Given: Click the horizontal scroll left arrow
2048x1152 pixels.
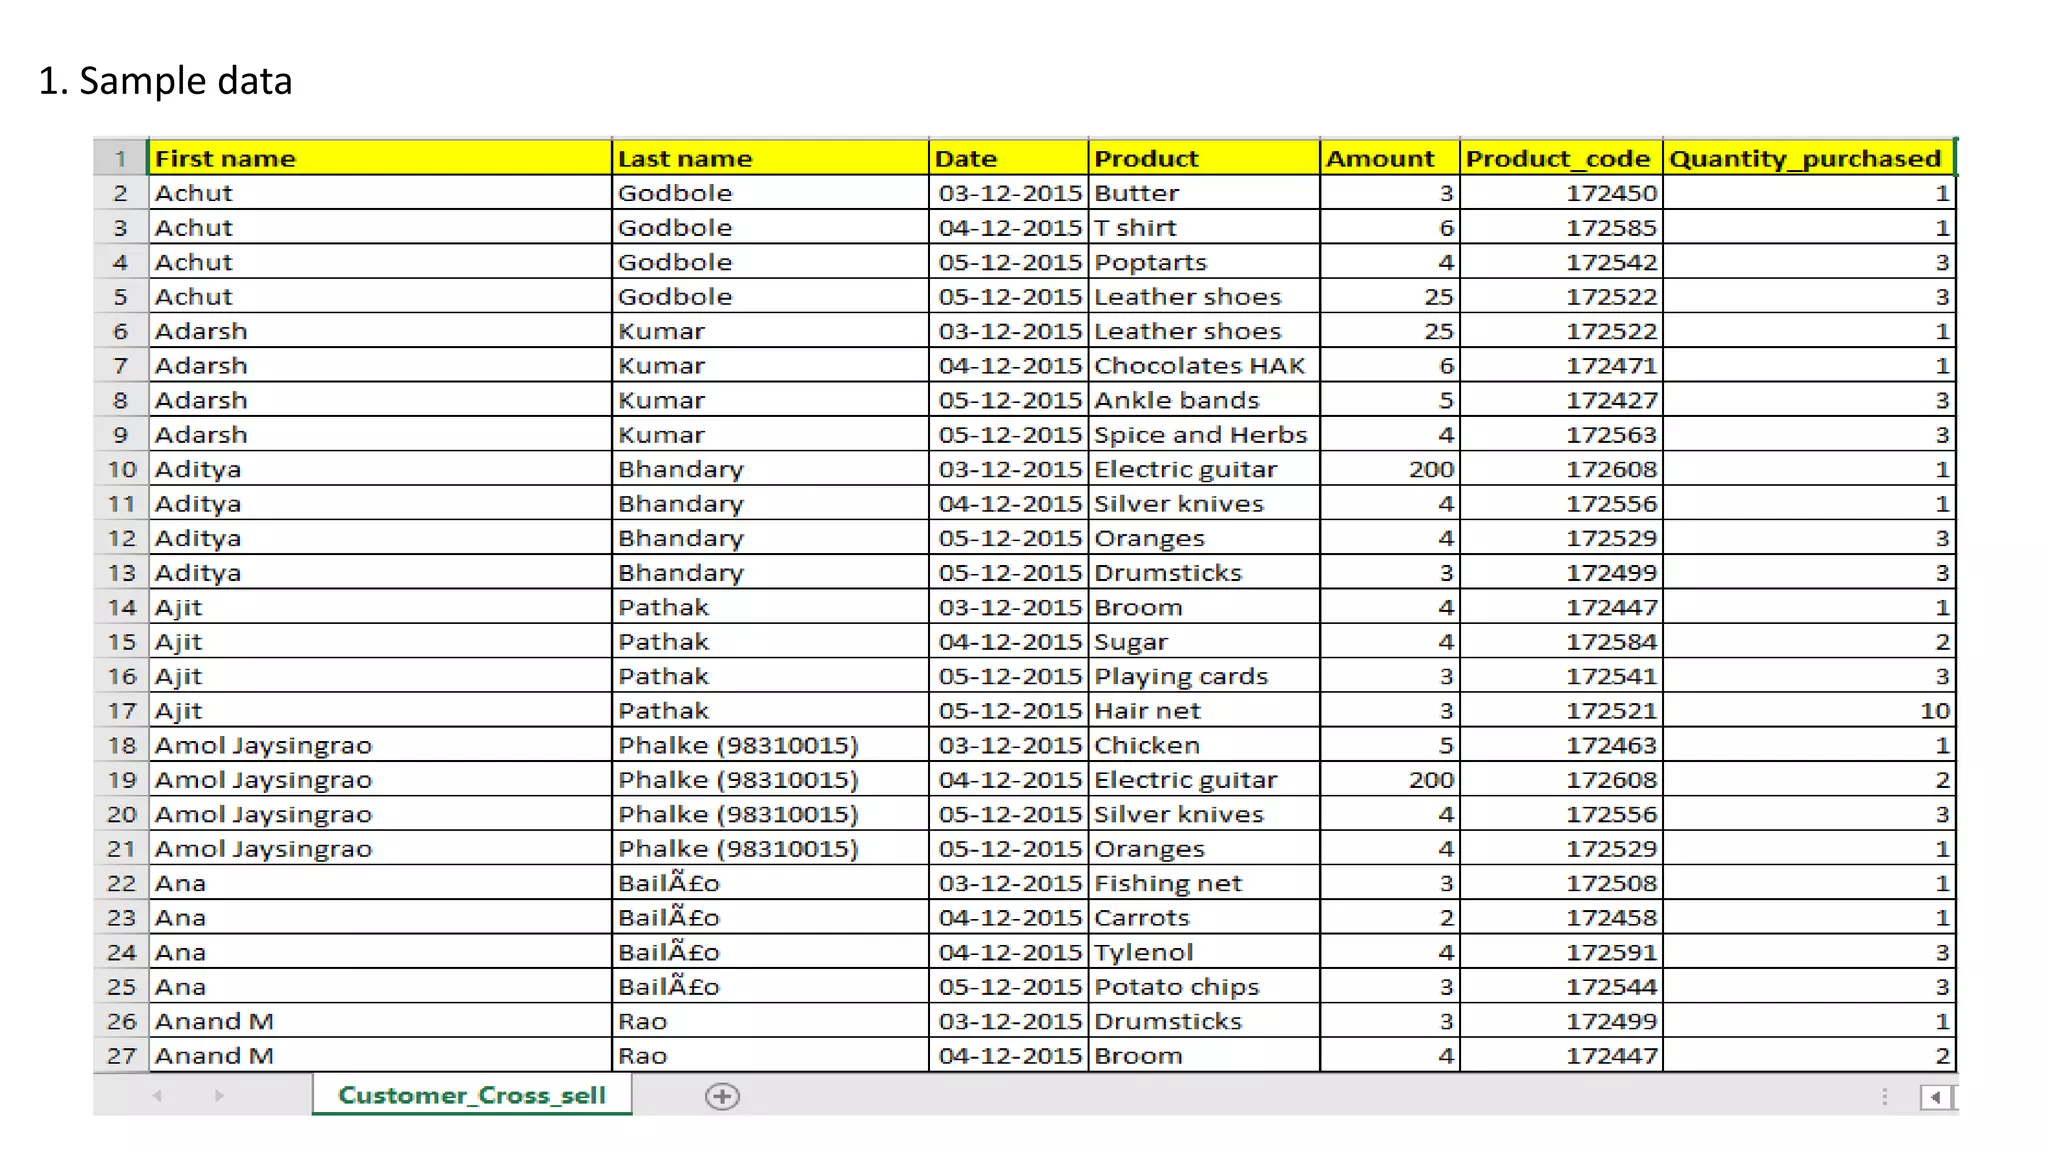Looking at the screenshot, I should 1935,1097.
